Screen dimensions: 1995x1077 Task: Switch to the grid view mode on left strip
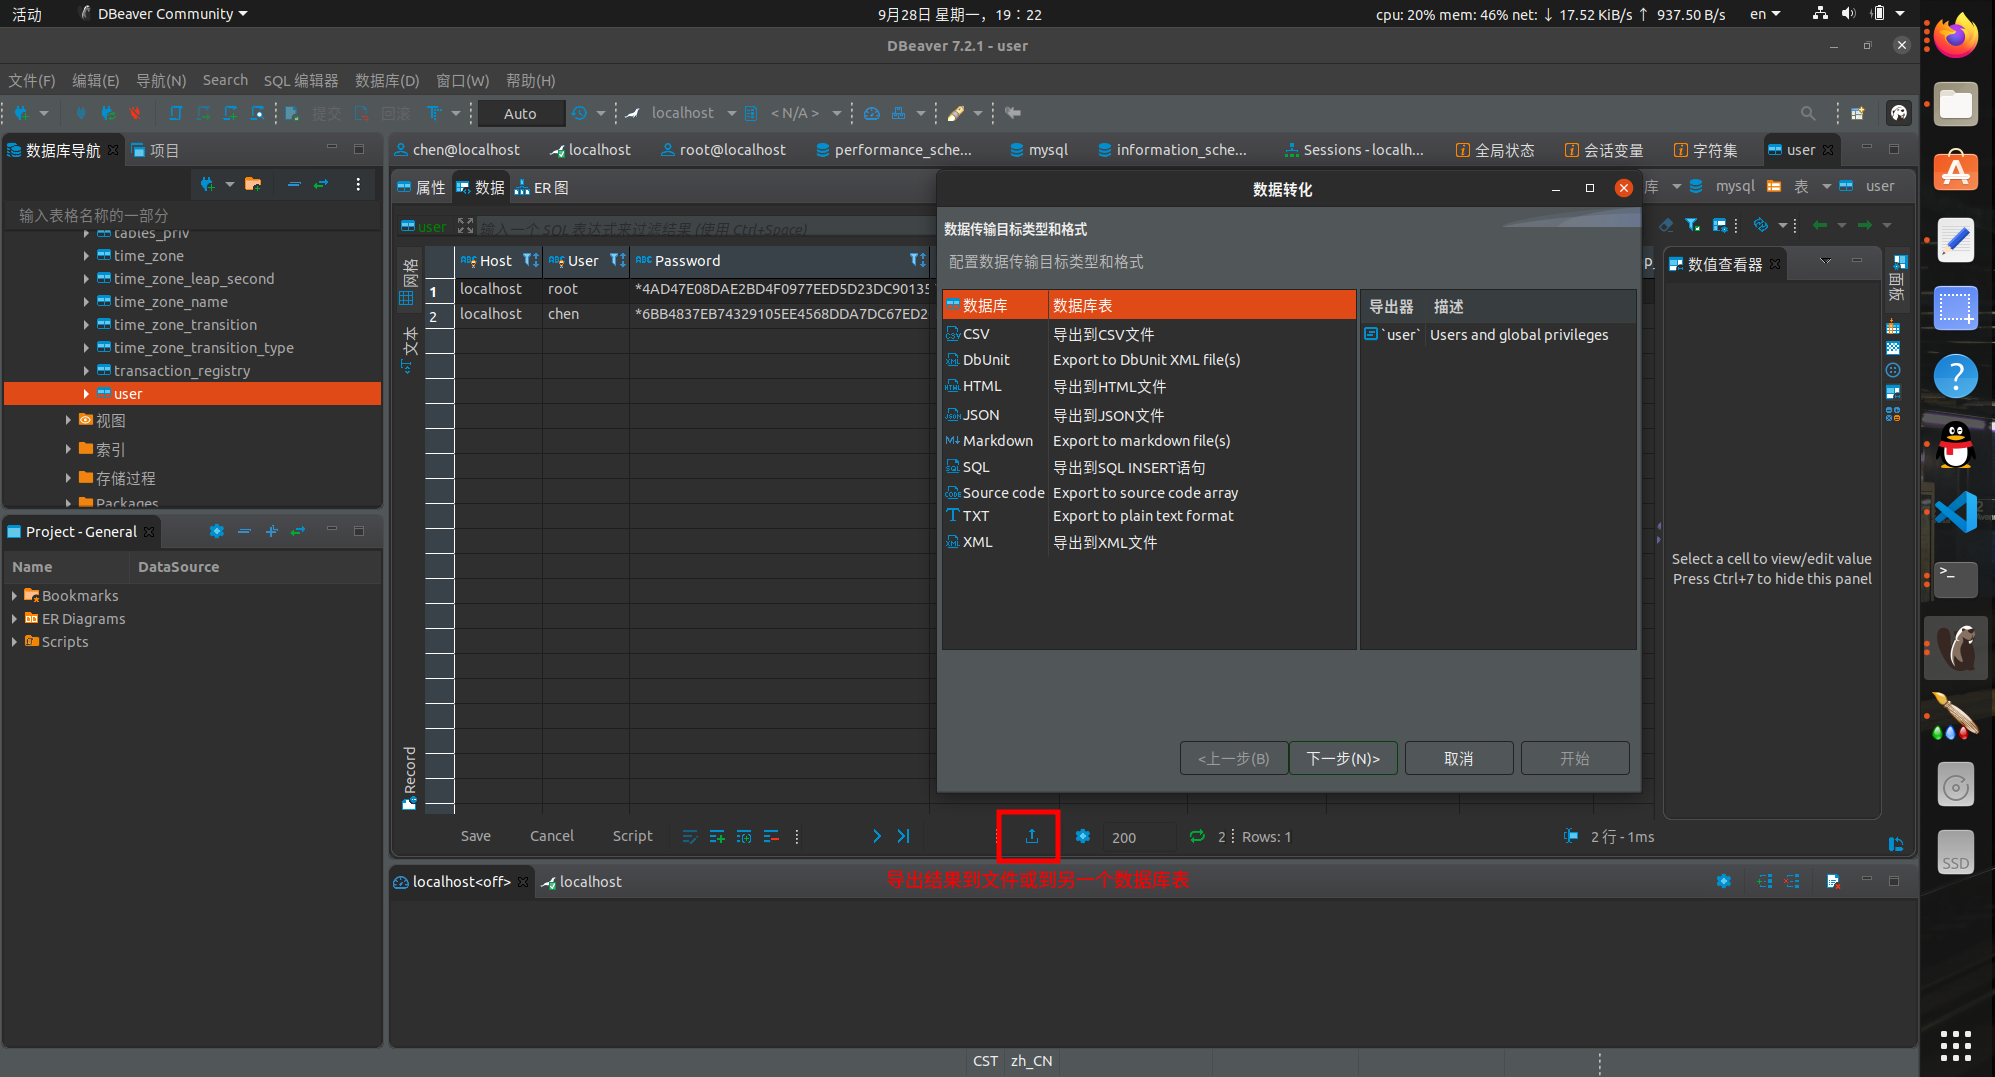[409, 281]
